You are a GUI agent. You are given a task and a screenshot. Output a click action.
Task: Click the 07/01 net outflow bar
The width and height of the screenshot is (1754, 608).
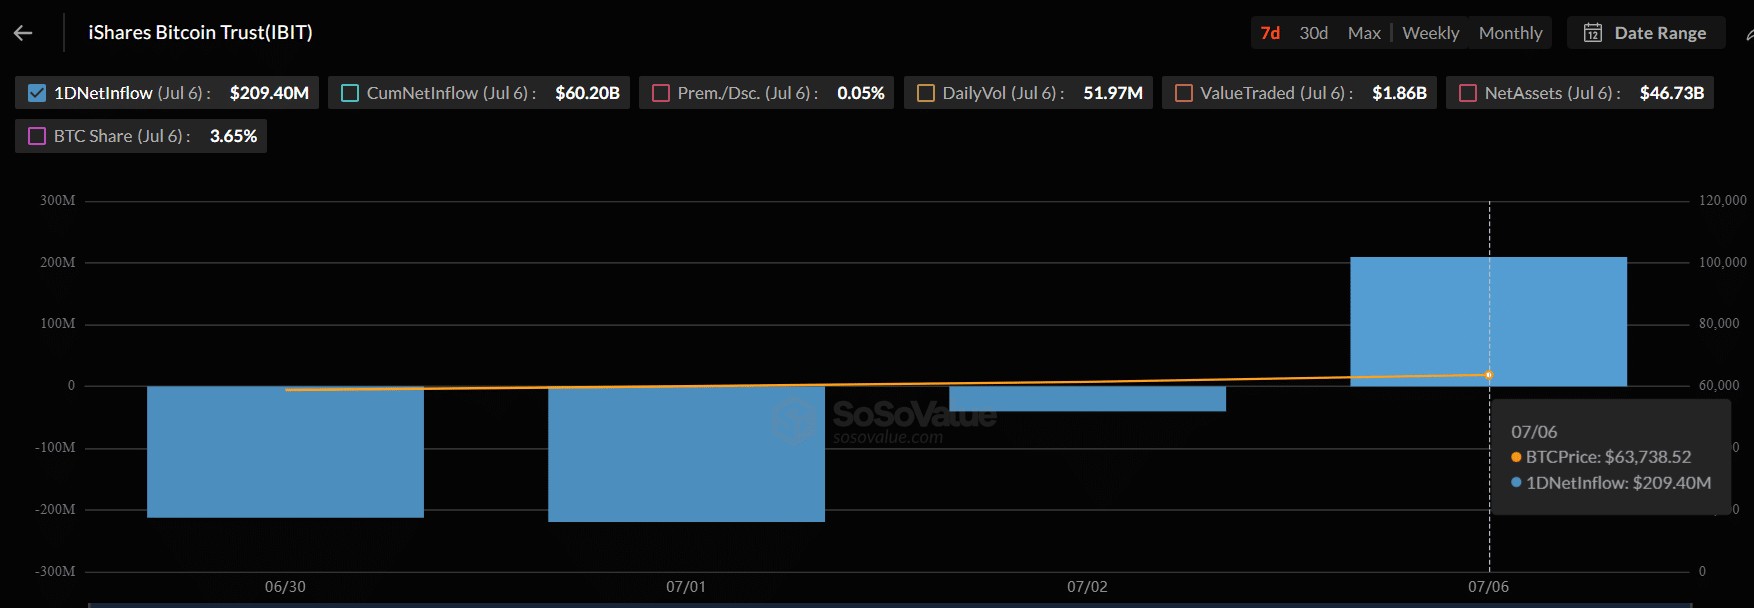coord(686,454)
